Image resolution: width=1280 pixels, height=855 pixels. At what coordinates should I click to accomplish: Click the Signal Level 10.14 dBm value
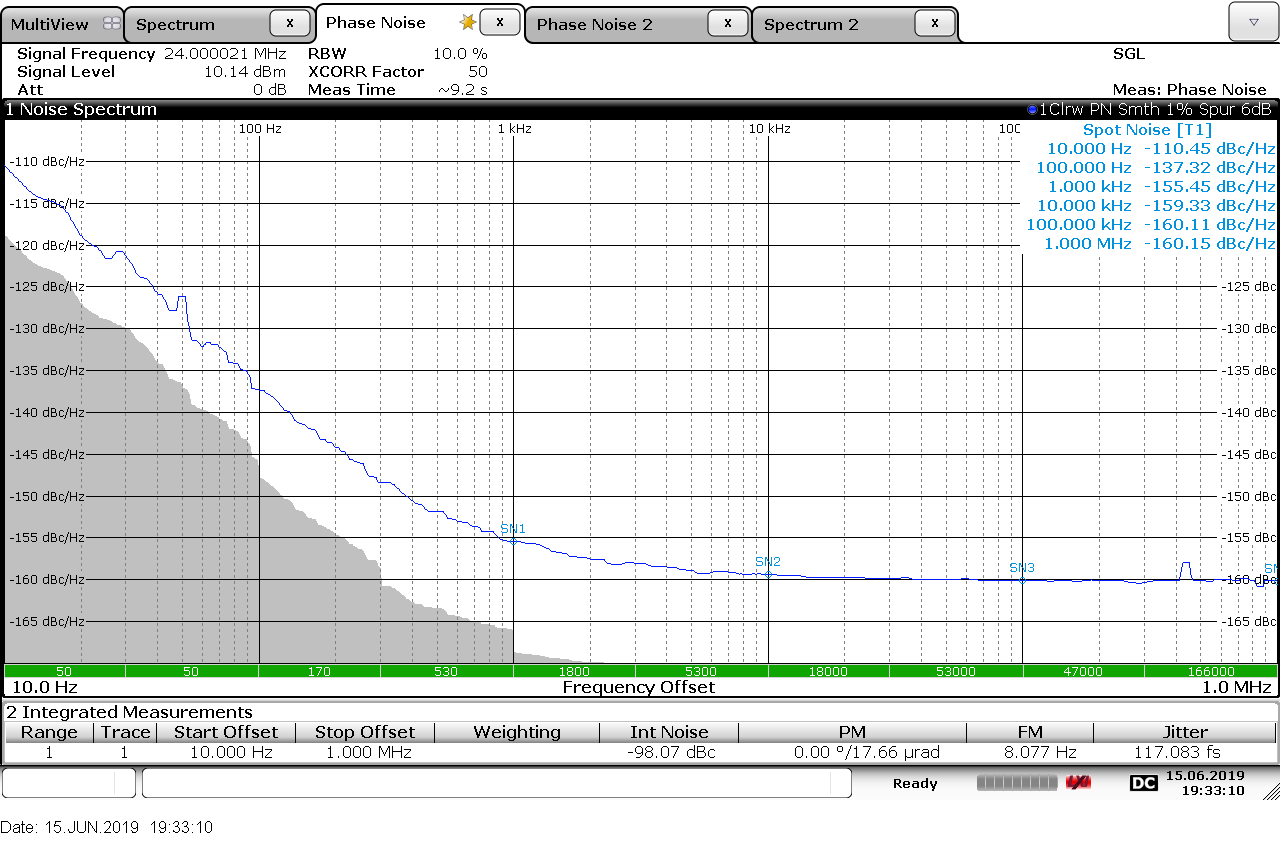point(245,72)
